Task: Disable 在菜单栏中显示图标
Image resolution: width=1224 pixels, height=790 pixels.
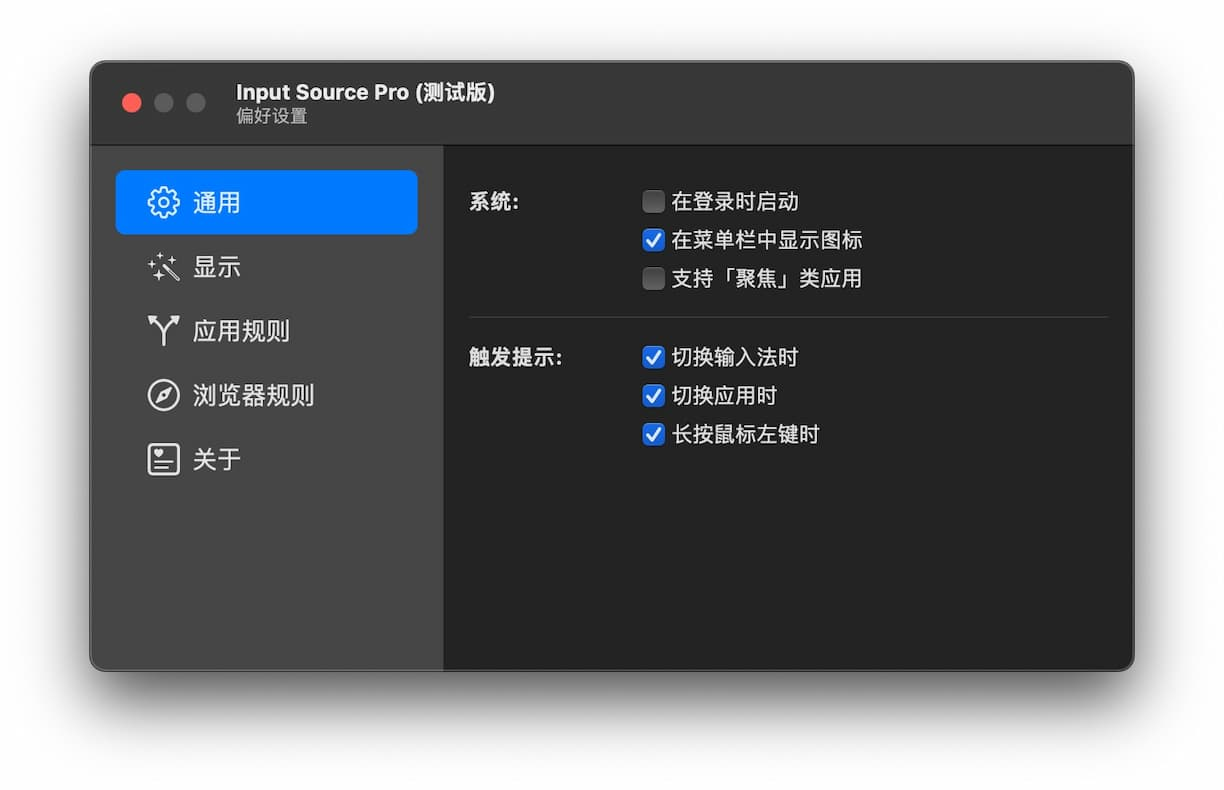Action: [x=653, y=239]
